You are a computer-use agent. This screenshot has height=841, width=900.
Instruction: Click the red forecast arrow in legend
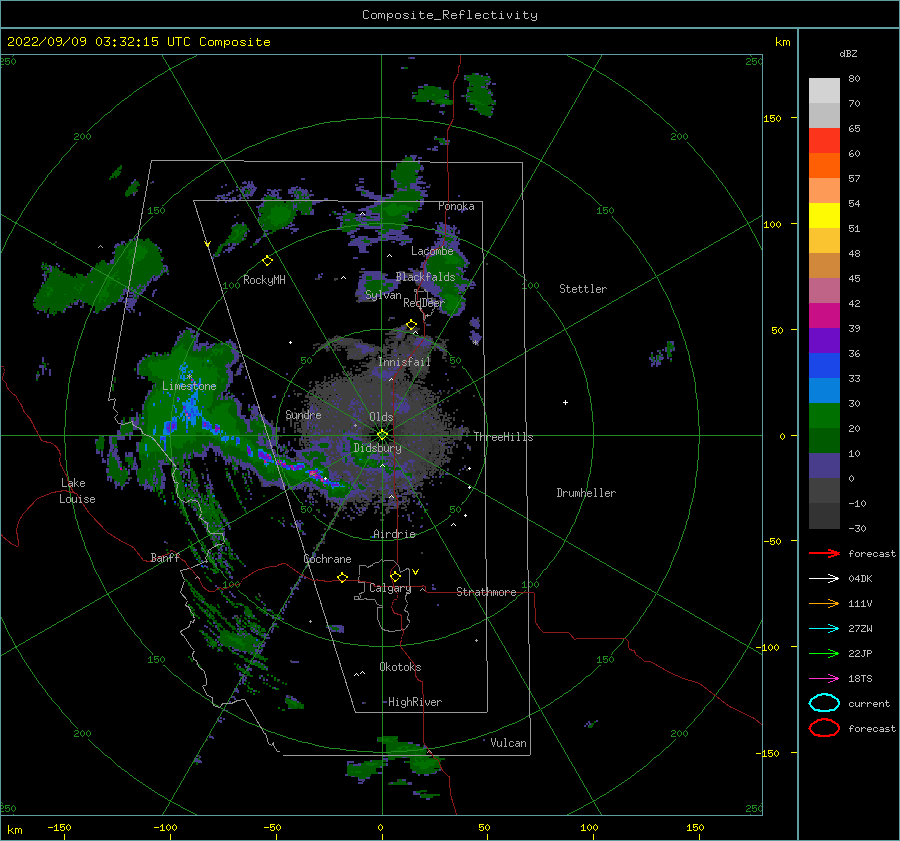pyautogui.click(x=824, y=553)
